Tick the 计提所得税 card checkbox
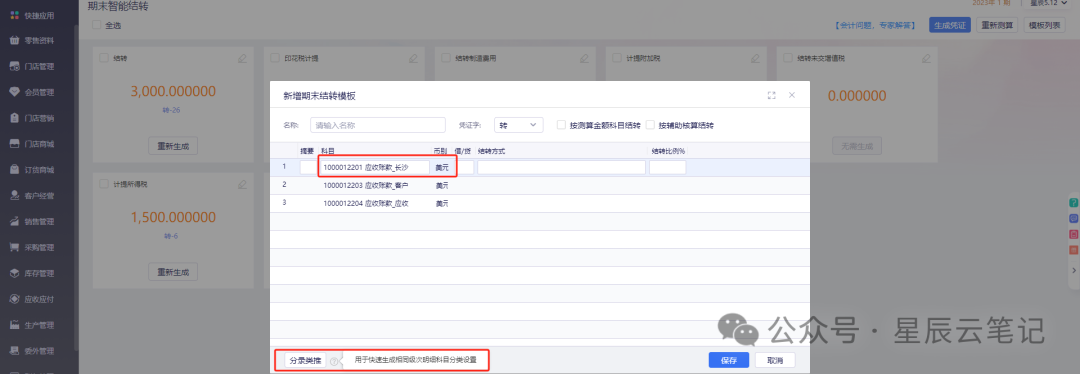The height and width of the screenshot is (374, 1080). click(x=104, y=185)
